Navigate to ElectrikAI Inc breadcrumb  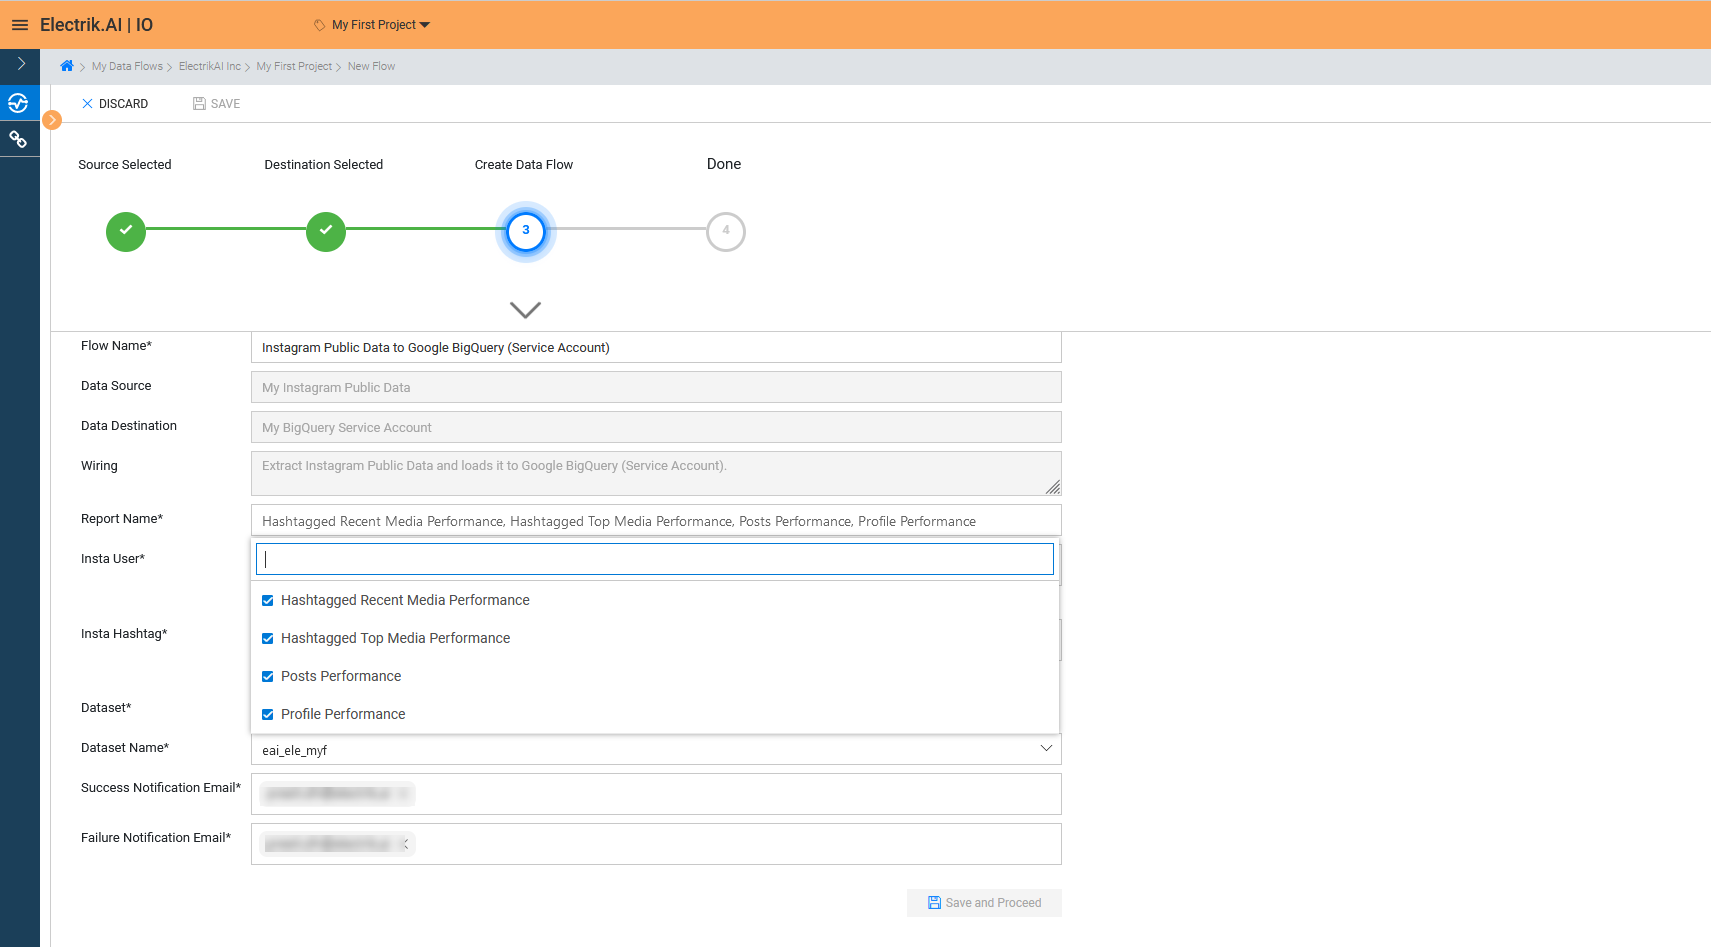click(210, 66)
